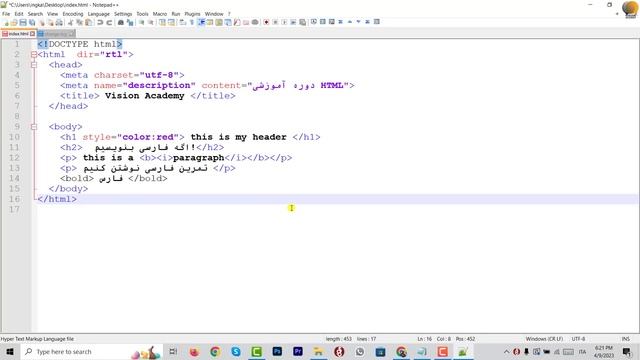Image resolution: width=640 pixels, height=360 pixels.
Task: Open the Language menu
Action: tap(98, 14)
